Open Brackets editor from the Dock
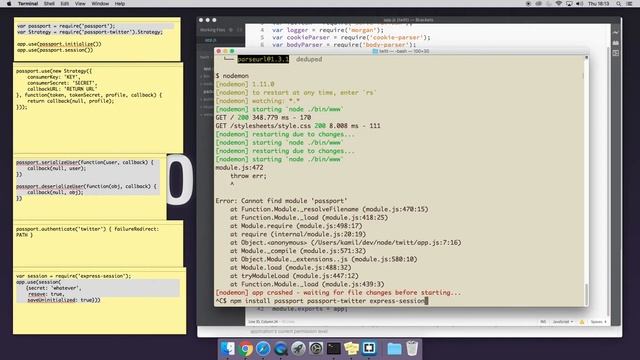Viewport: 640px width, 360px height. (369, 349)
